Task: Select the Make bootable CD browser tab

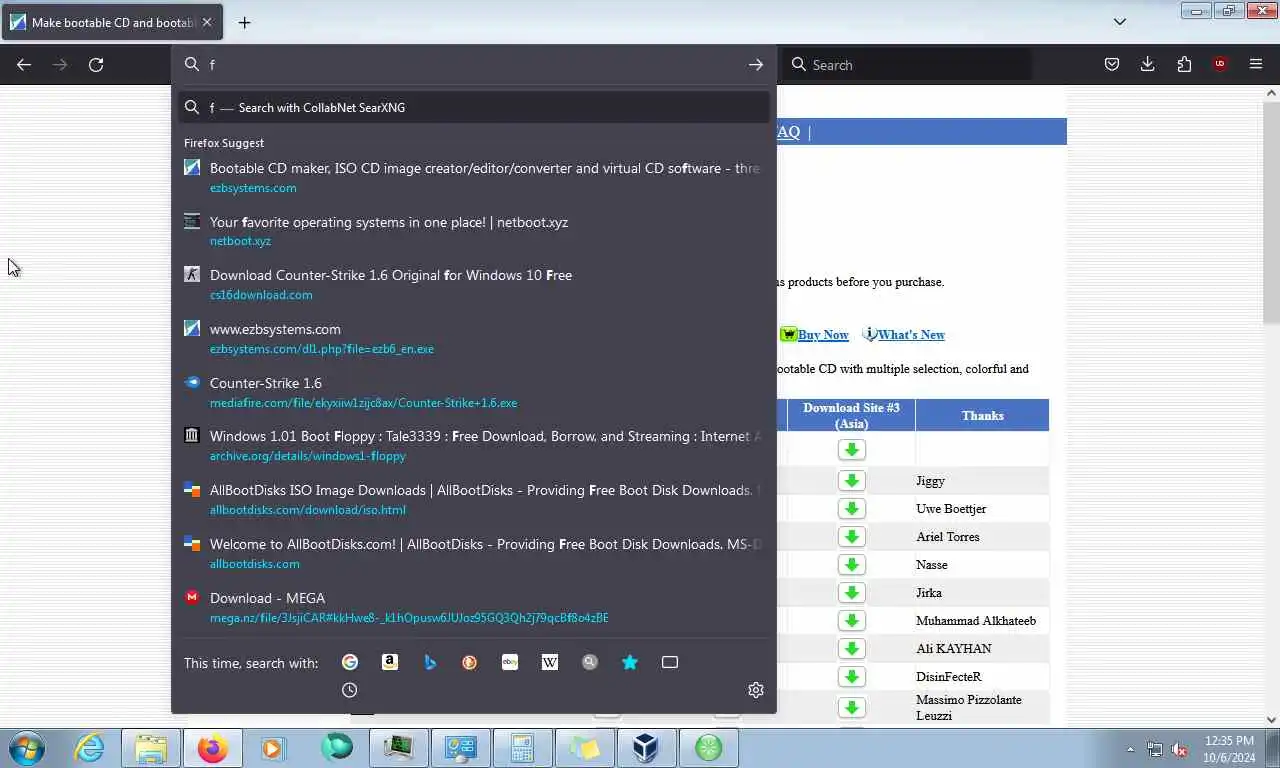Action: coord(112,22)
